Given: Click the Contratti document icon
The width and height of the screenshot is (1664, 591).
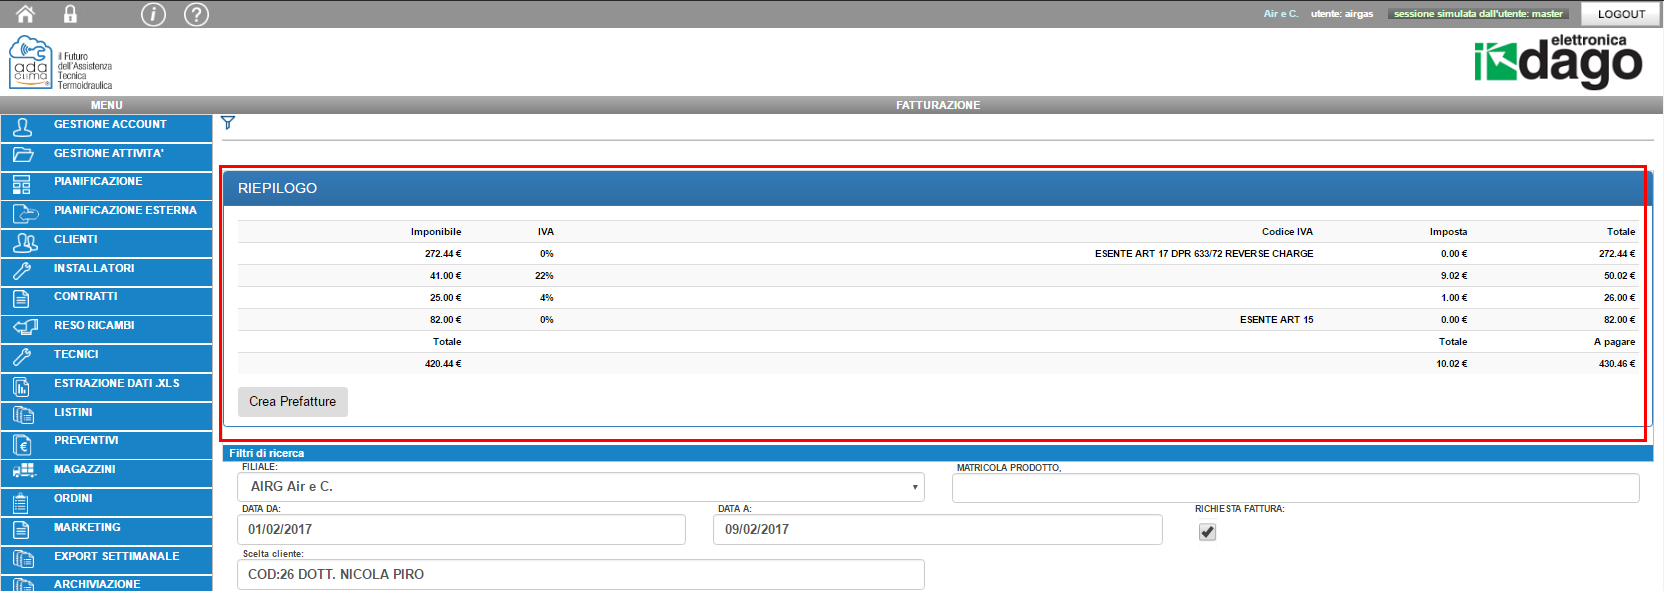Looking at the screenshot, I should click(21, 299).
